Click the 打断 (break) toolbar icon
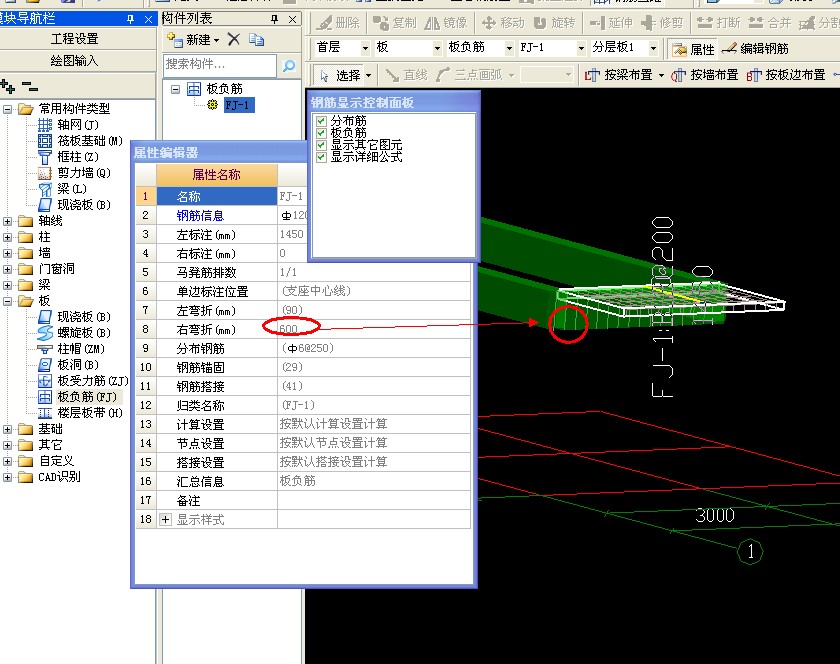 pyautogui.click(x=718, y=23)
